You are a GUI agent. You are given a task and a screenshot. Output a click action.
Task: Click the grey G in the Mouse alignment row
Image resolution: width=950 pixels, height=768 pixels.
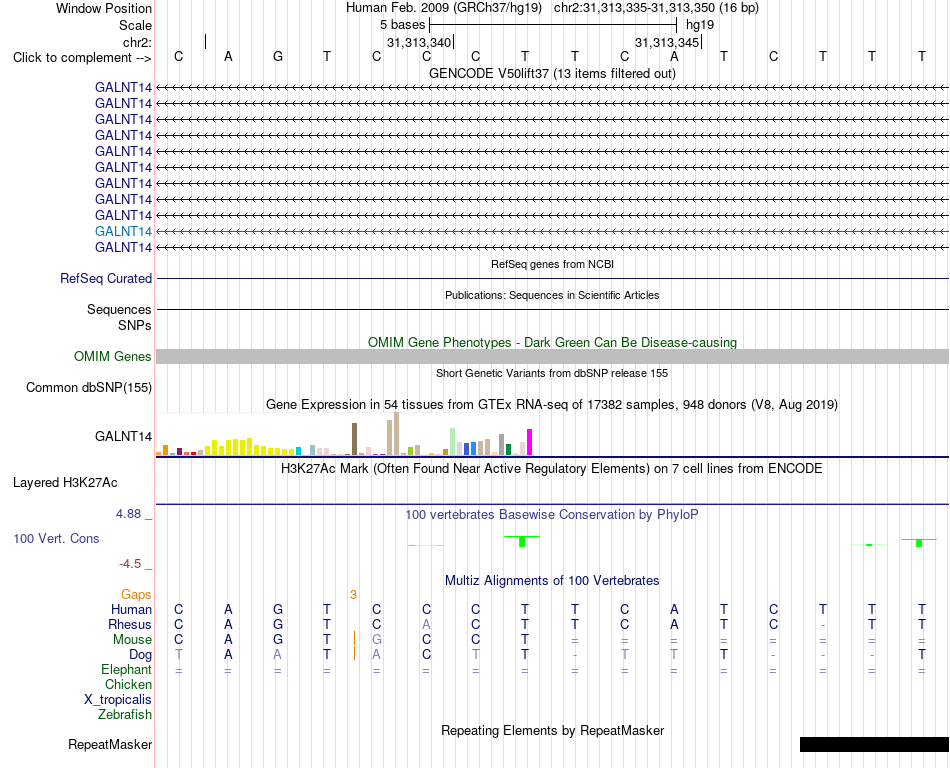pos(377,640)
